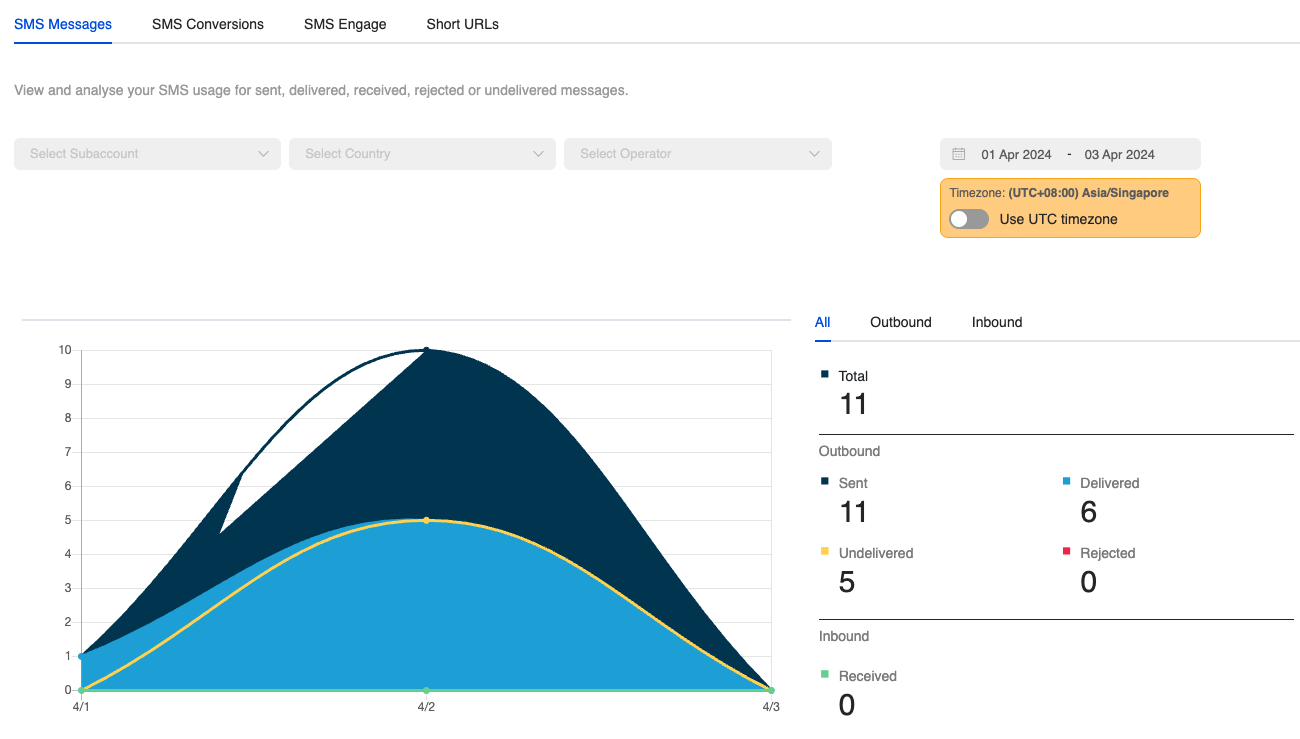The height and width of the screenshot is (739, 1300).
Task: Click the start date 01 Apr 2024
Action: tap(1016, 154)
